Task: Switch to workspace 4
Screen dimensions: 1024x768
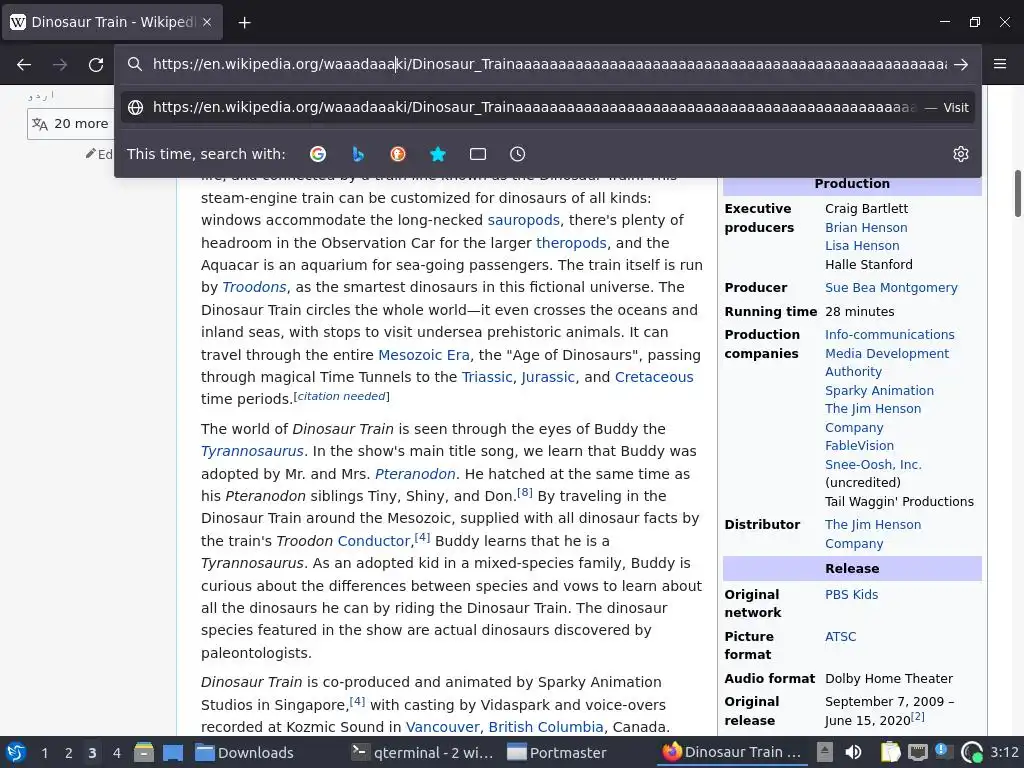Action: tap(117, 753)
